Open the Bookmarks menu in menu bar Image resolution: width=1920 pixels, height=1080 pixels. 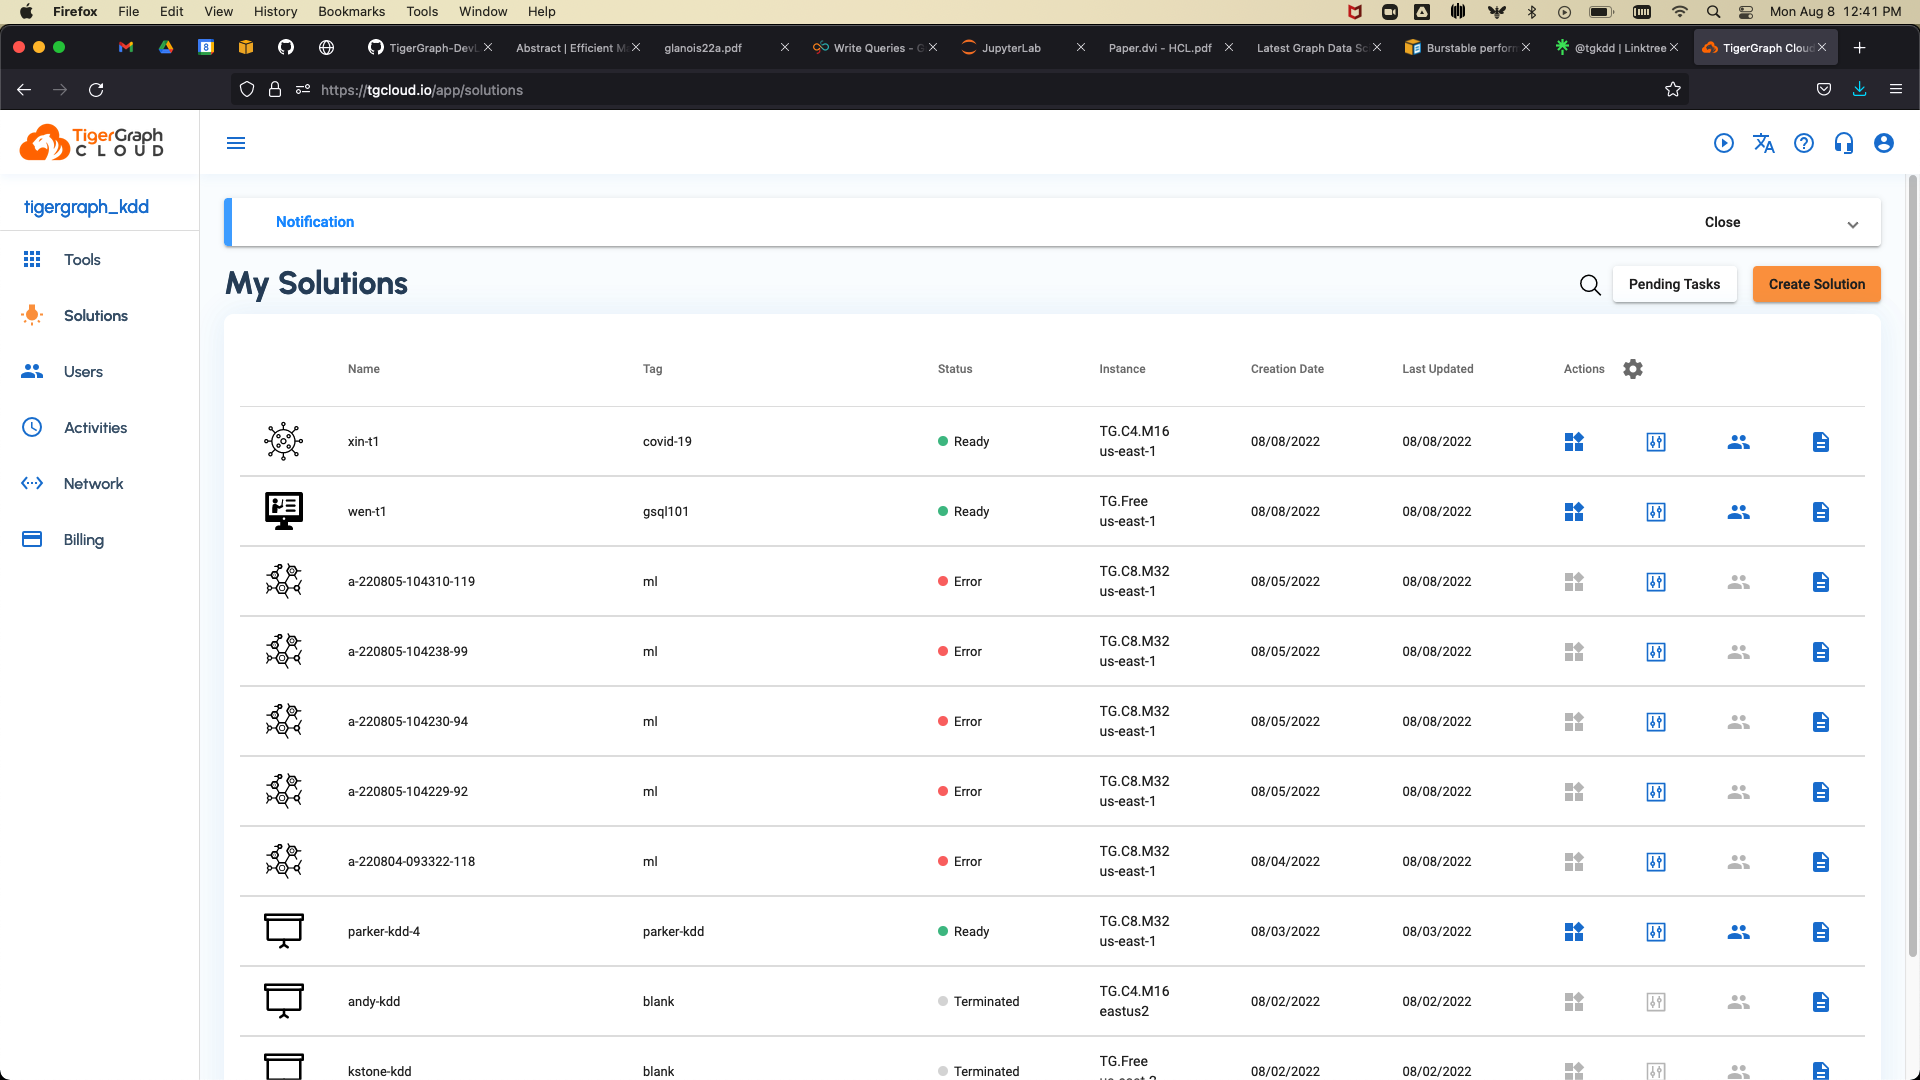(351, 12)
